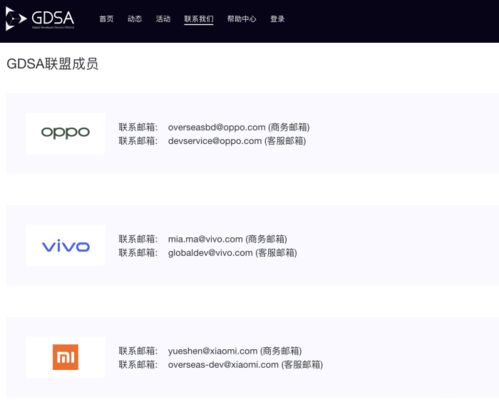
Task: Click the Xiaomi MI logo thumbnail
Action: tap(65, 357)
